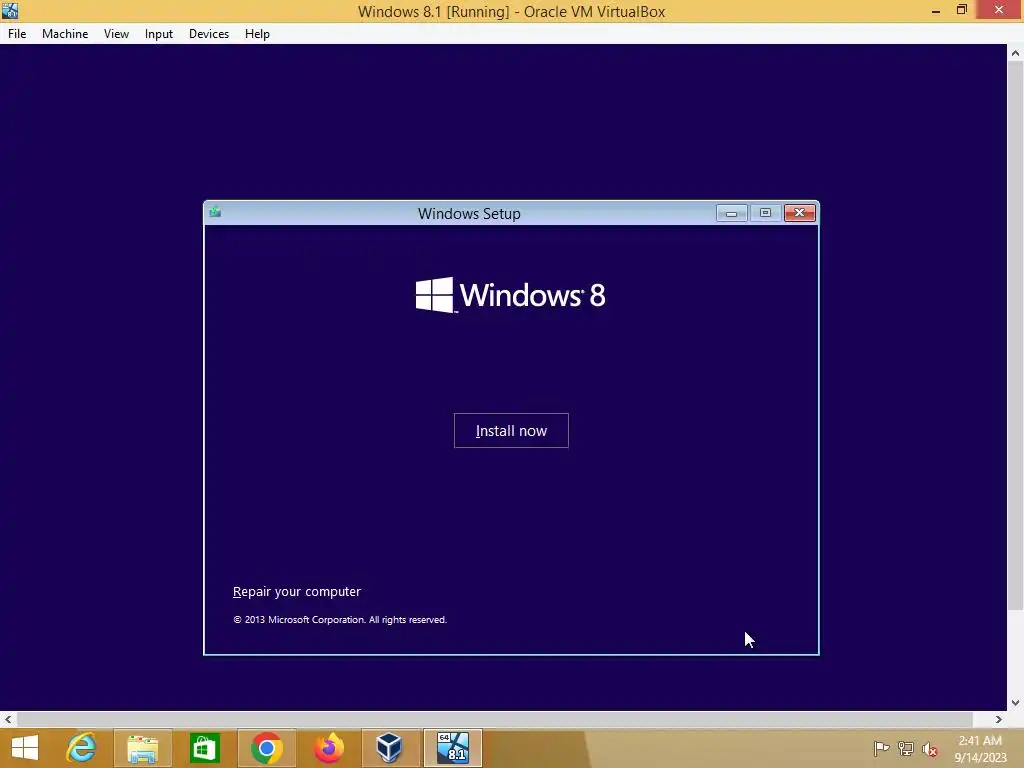The image size is (1024, 768).
Task: Maximize the Windows Setup dialog
Action: point(765,213)
